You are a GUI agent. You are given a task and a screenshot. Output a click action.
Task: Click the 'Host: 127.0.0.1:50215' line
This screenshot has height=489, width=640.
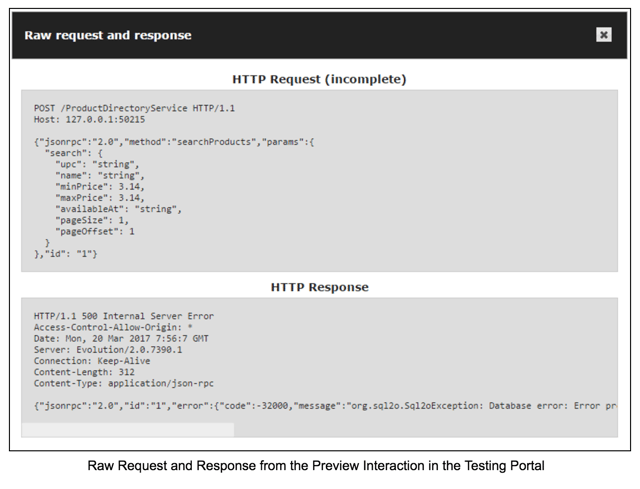[x=89, y=120]
